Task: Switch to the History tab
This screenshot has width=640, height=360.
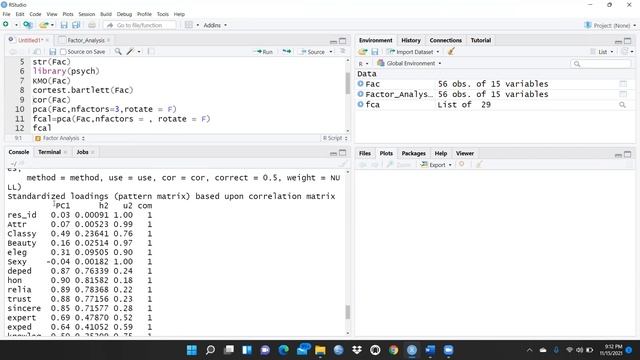Action: point(411,40)
